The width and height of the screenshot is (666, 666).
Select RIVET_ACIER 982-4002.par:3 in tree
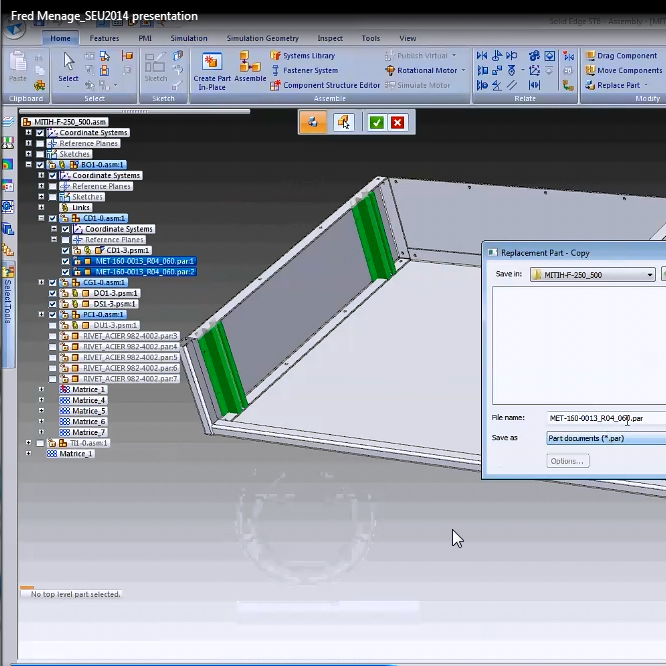click(130, 336)
